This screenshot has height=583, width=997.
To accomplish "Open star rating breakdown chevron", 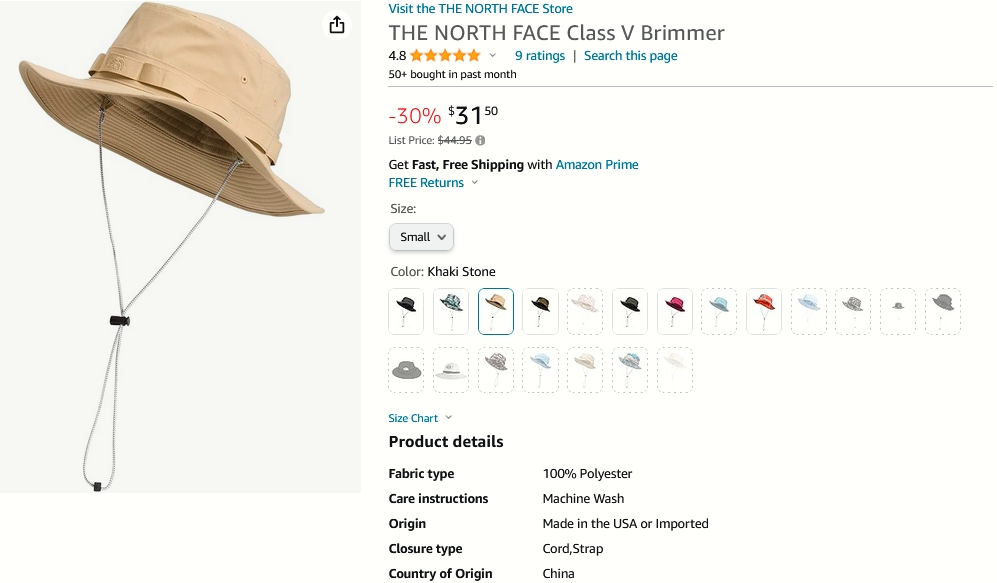I will click(x=492, y=56).
